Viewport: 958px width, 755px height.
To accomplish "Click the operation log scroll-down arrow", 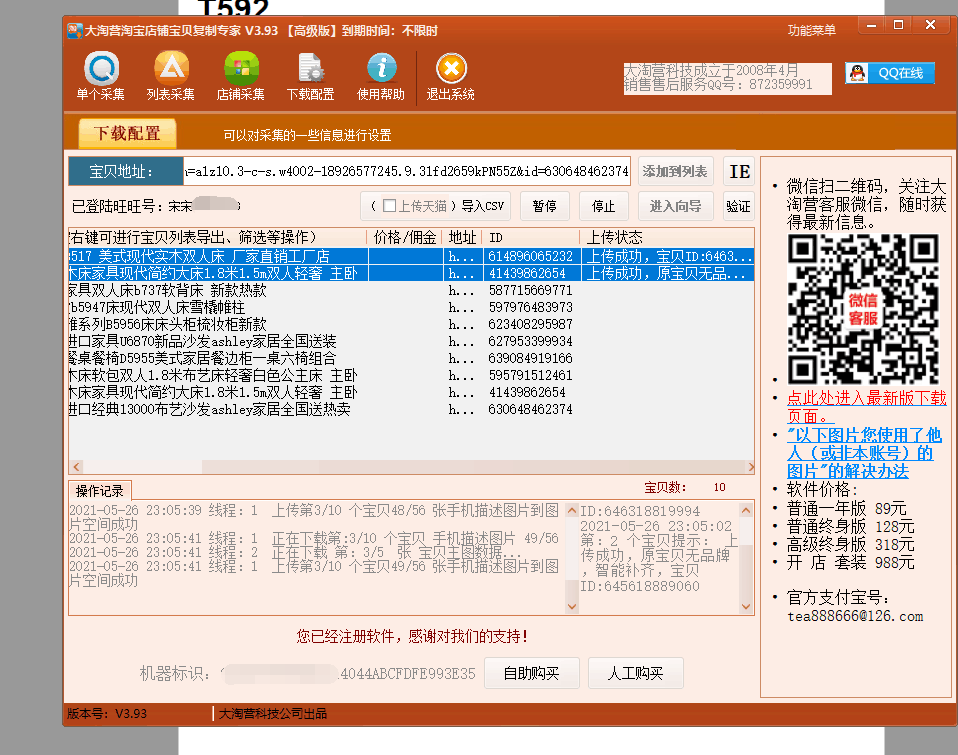I will (572, 606).
